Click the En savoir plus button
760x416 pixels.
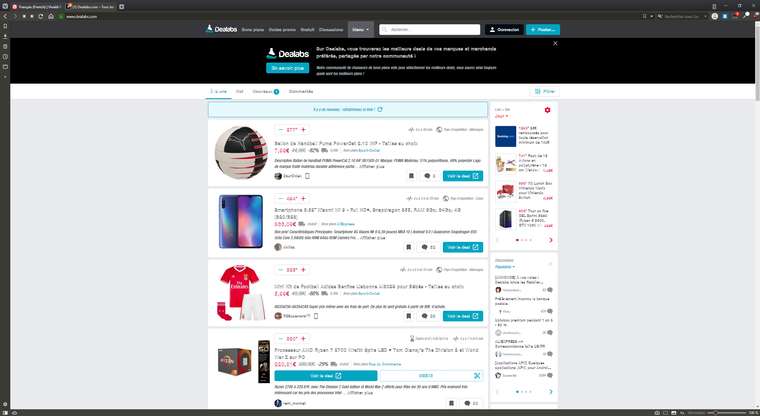tap(287, 68)
